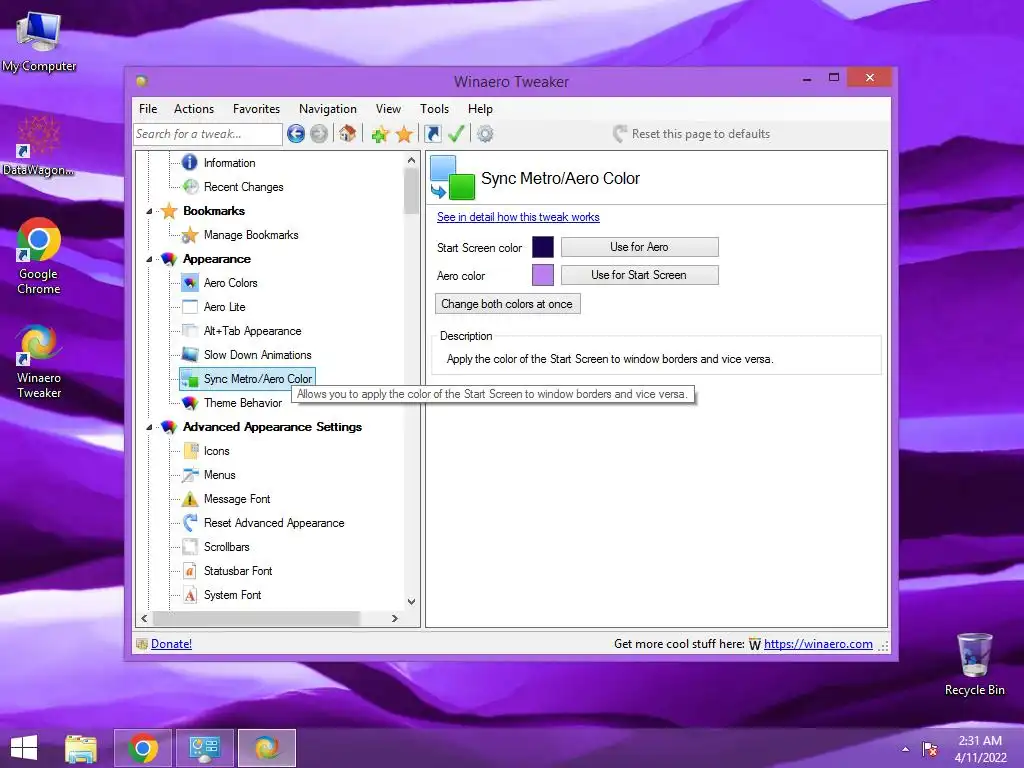Click the Aero Lite window icon

click(x=190, y=307)
